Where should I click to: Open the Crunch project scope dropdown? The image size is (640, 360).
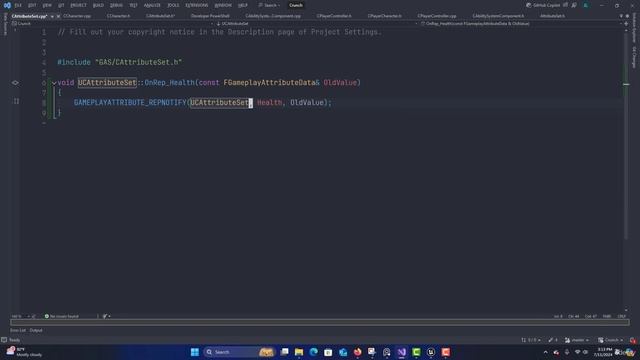click(x=111, y=24)
